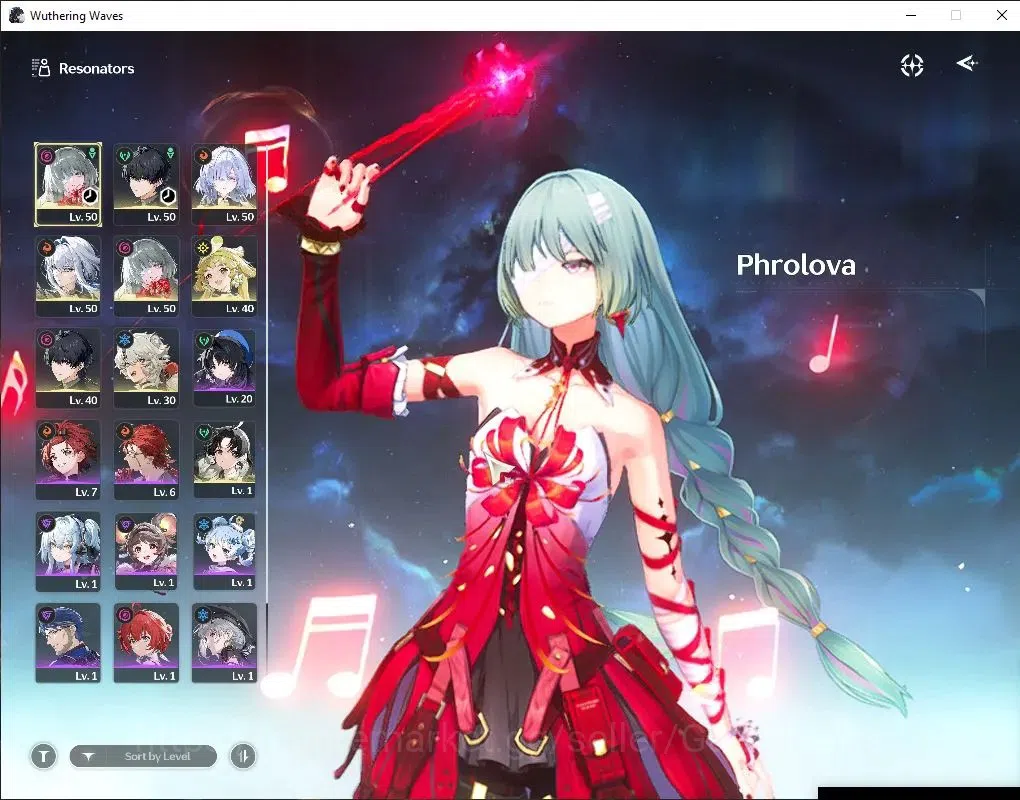
Task: Click the Phrolova character name heading
Action: 796,265
